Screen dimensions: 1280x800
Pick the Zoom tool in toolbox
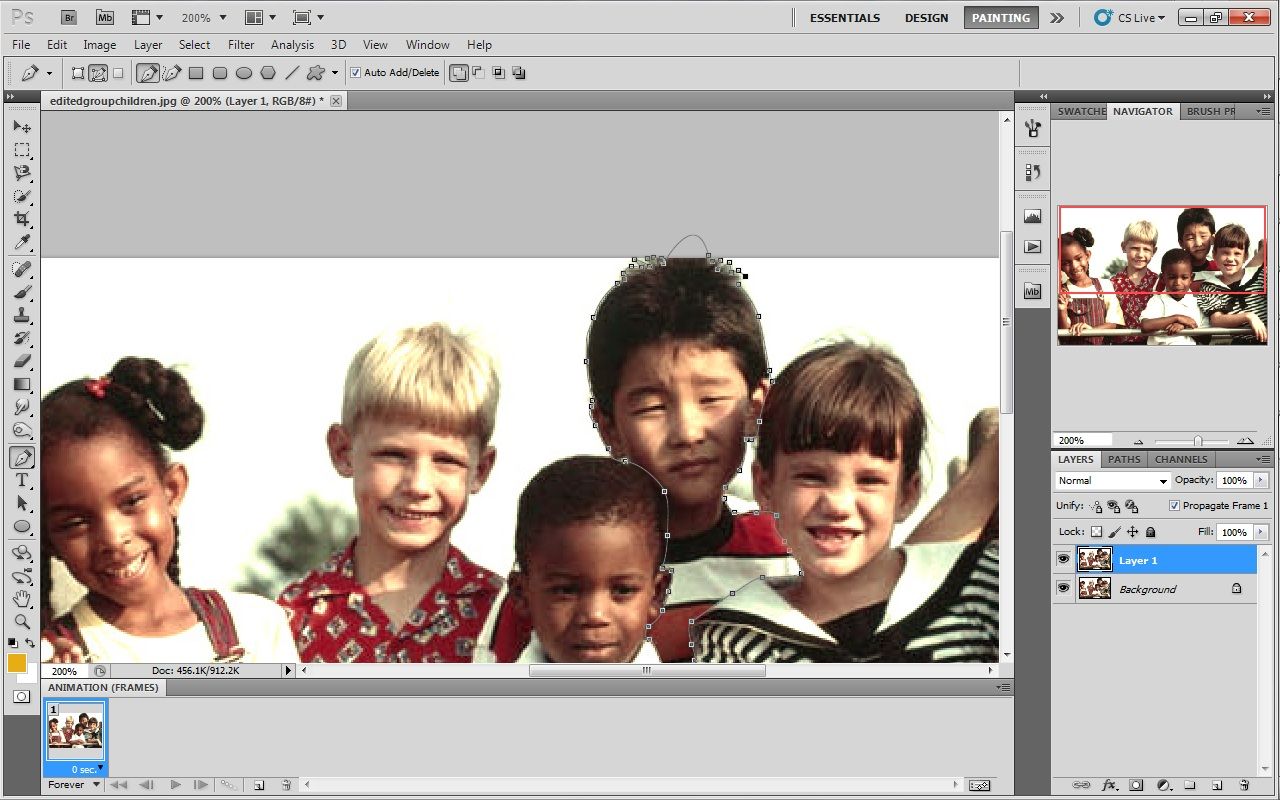(22, 621)
